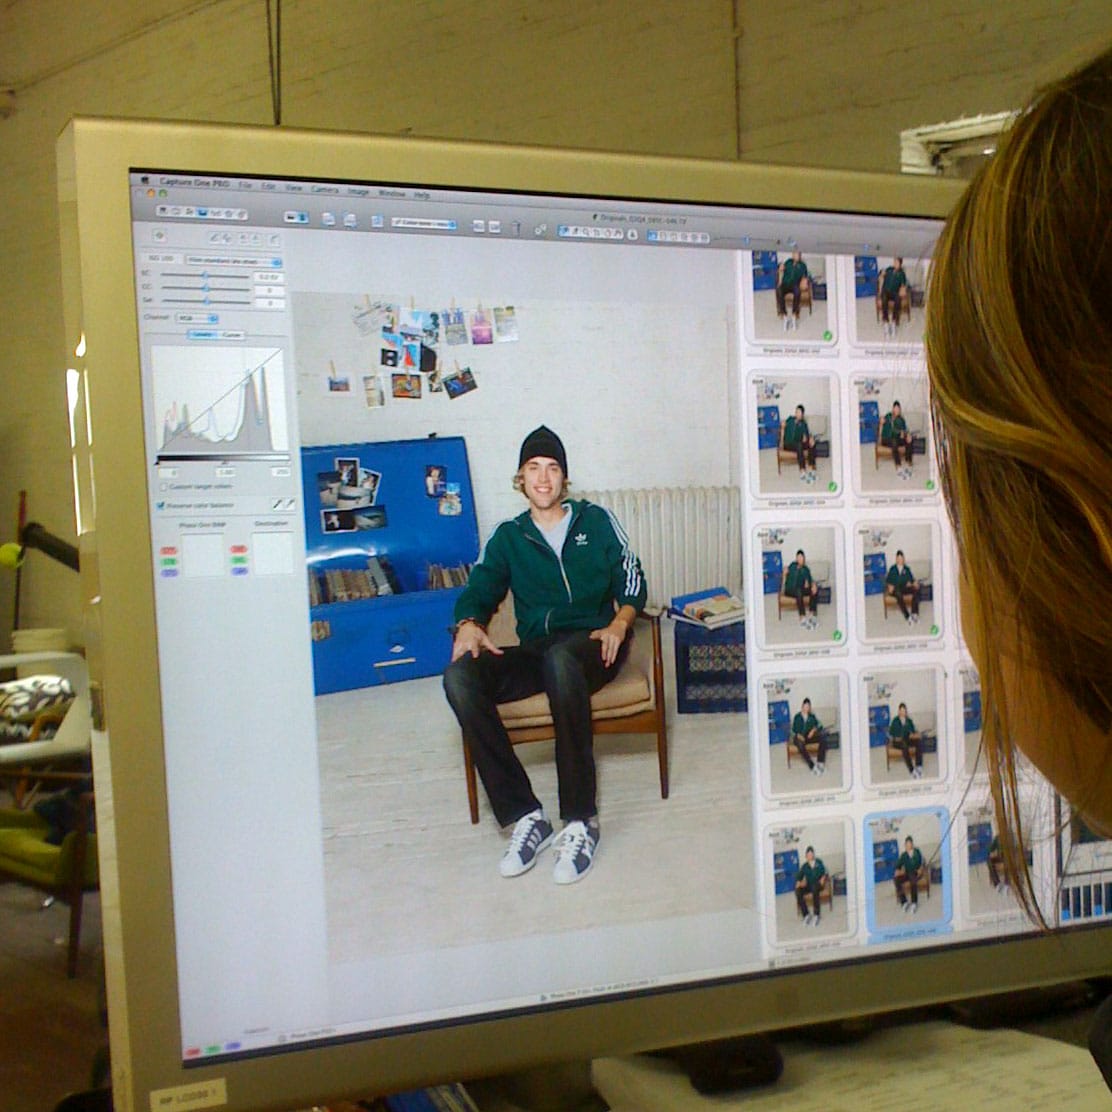
Task: Click the viewer layout toggle in the toolbar
Action: point(296,218)
